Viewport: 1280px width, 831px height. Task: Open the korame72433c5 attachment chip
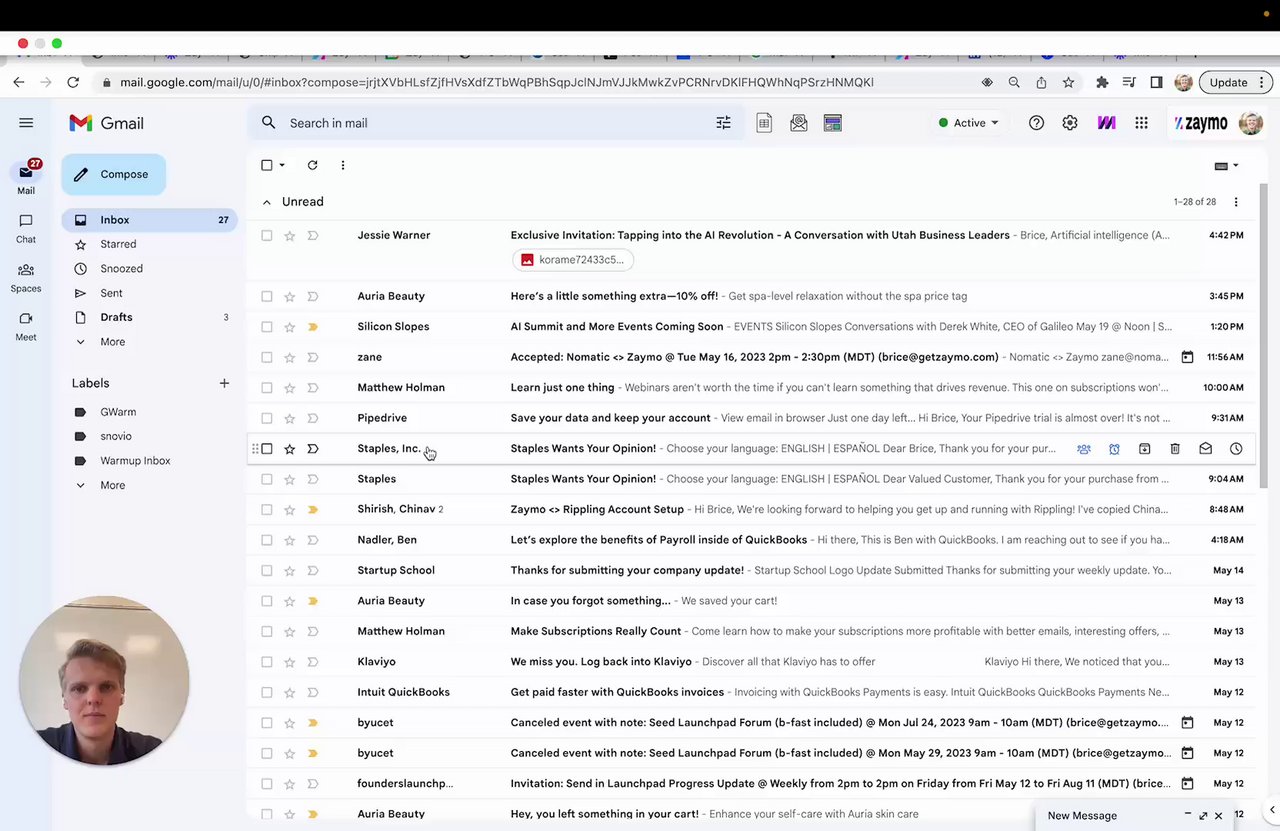point(573,260)
